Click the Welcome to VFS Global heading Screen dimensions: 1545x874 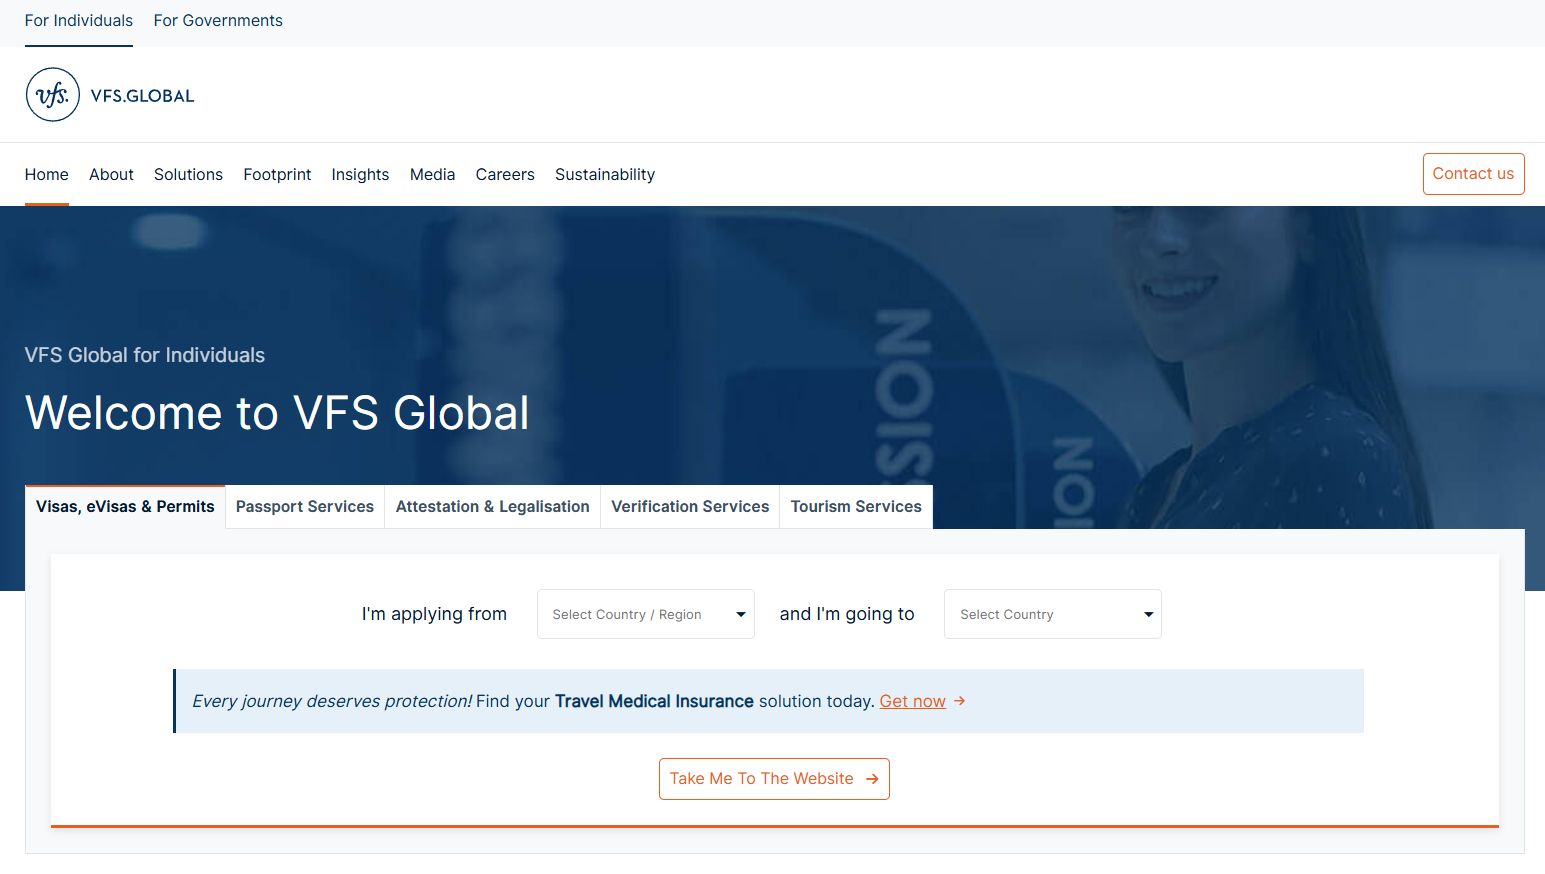coord(277,413)
